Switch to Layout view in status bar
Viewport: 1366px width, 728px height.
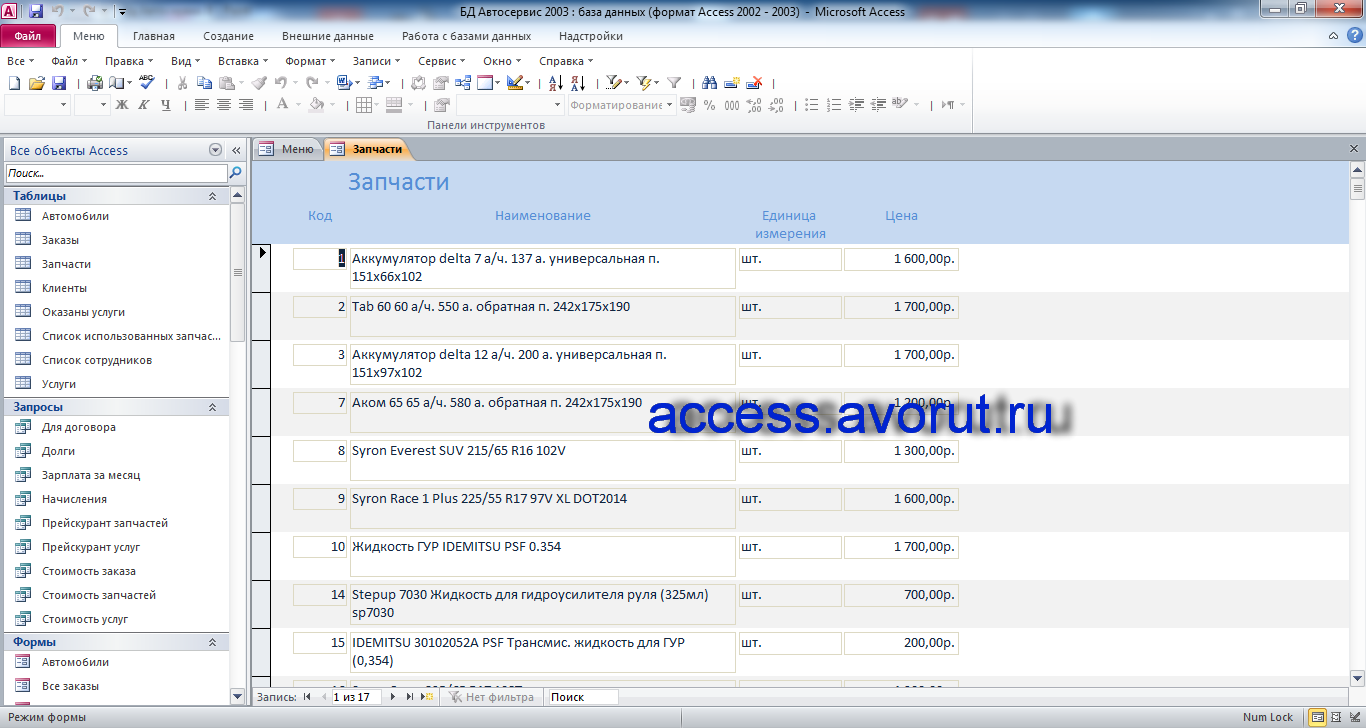pos(1337,717)
